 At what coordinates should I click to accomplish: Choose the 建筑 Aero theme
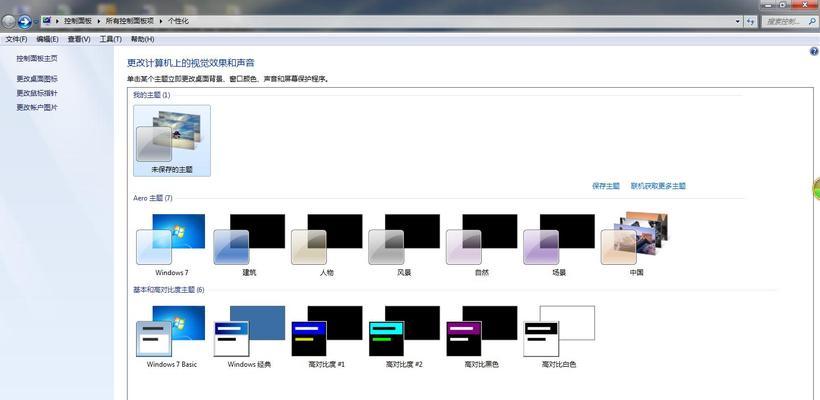249,245
